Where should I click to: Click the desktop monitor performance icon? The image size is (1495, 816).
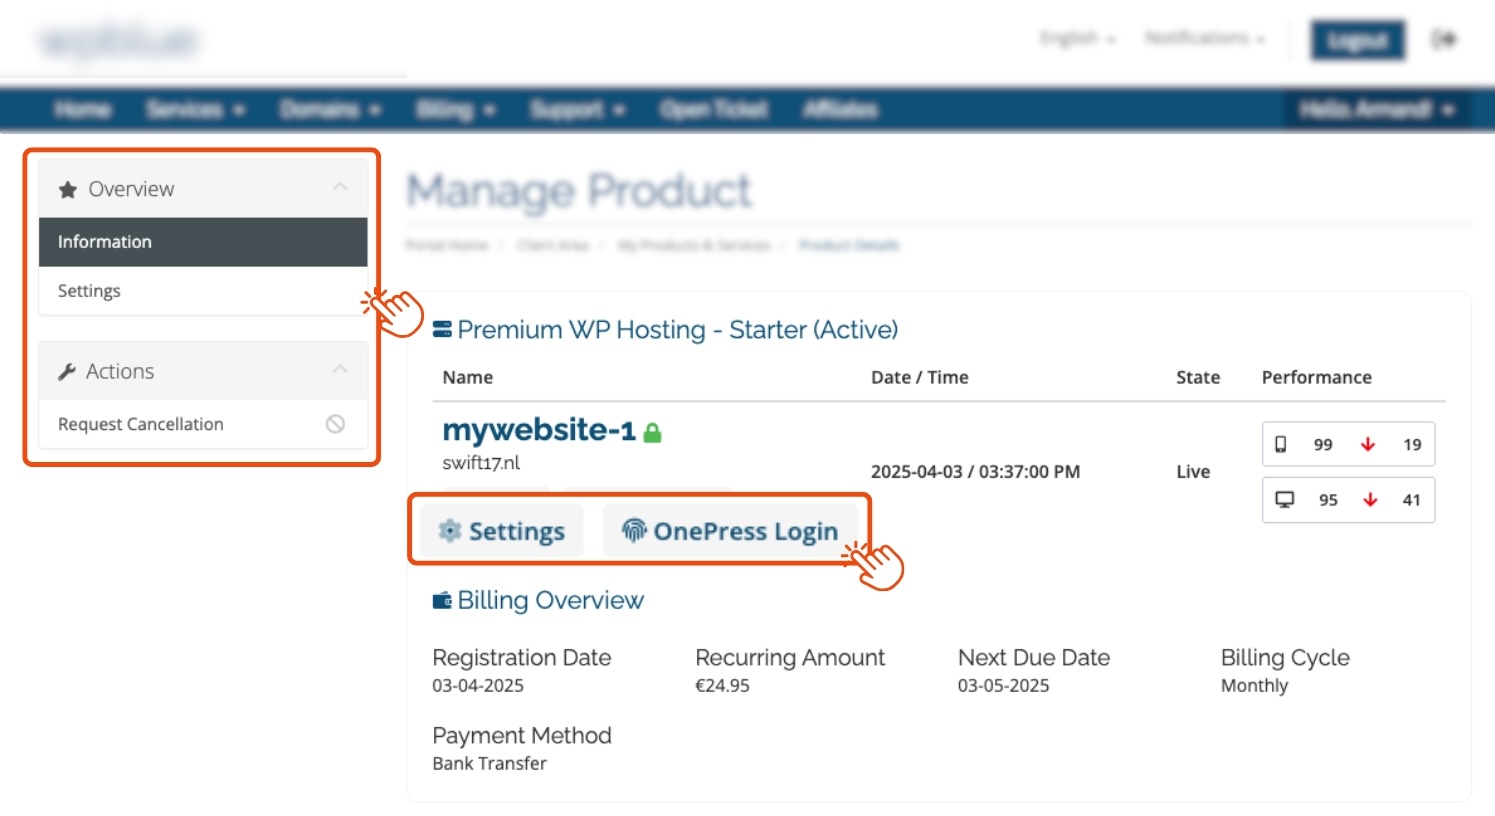coord(1284,499)
